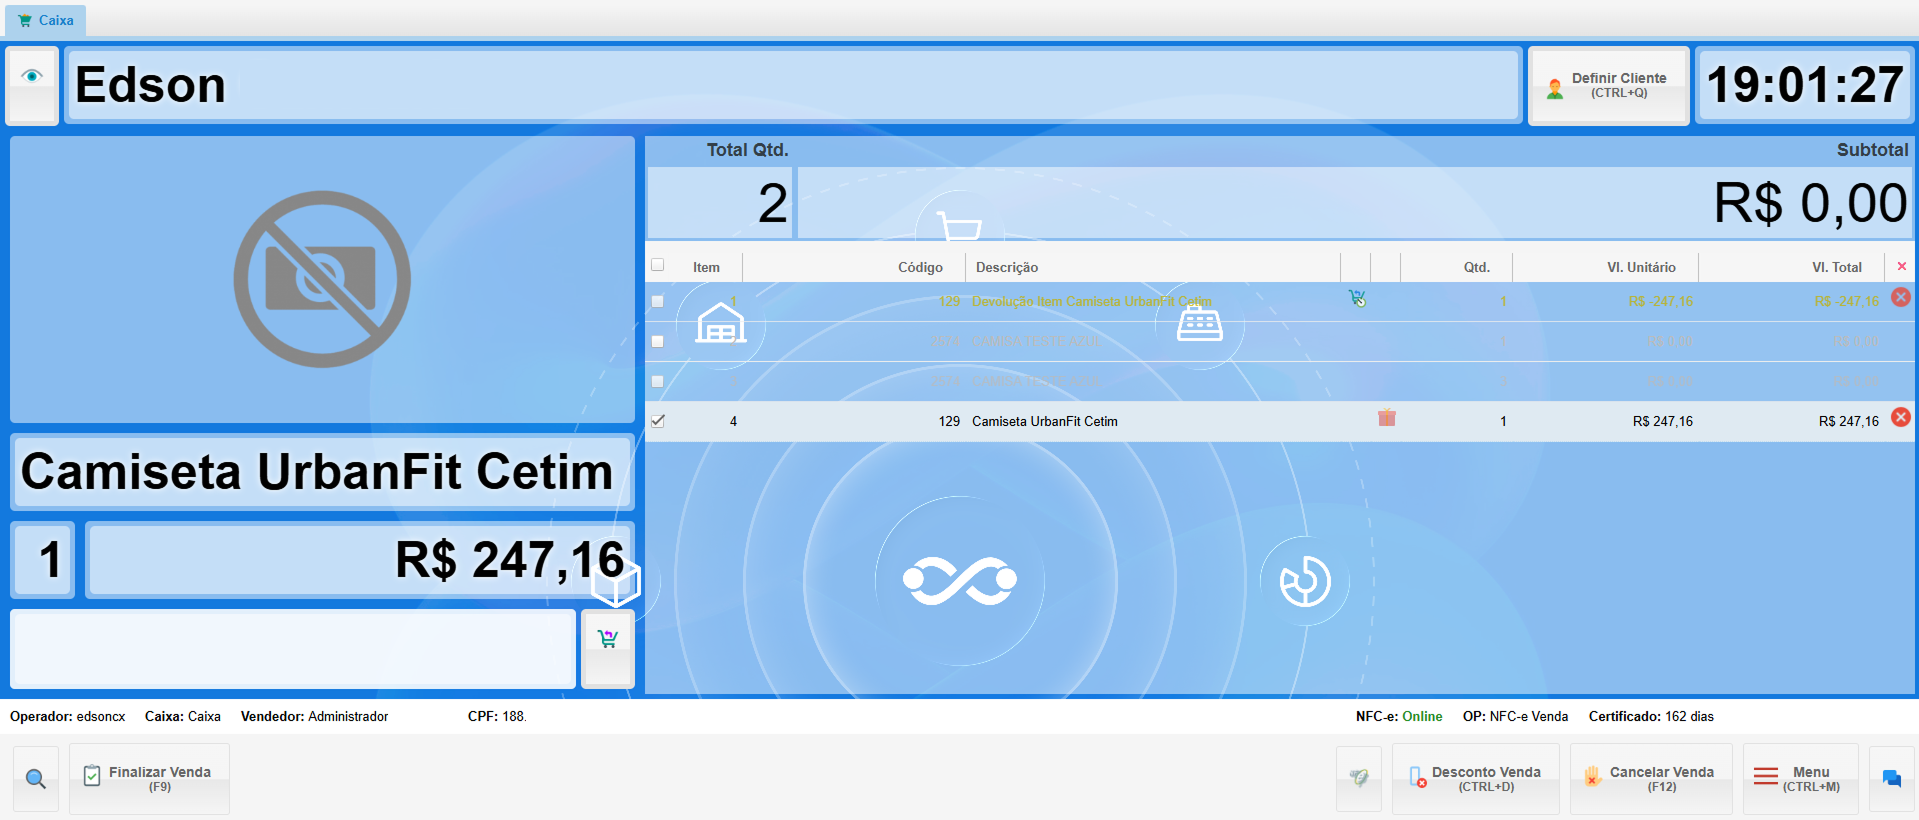This screenshot has width=1919, height=820.
Task: Open the Menu button (CTRL+M)
Action: point(1800,779)
